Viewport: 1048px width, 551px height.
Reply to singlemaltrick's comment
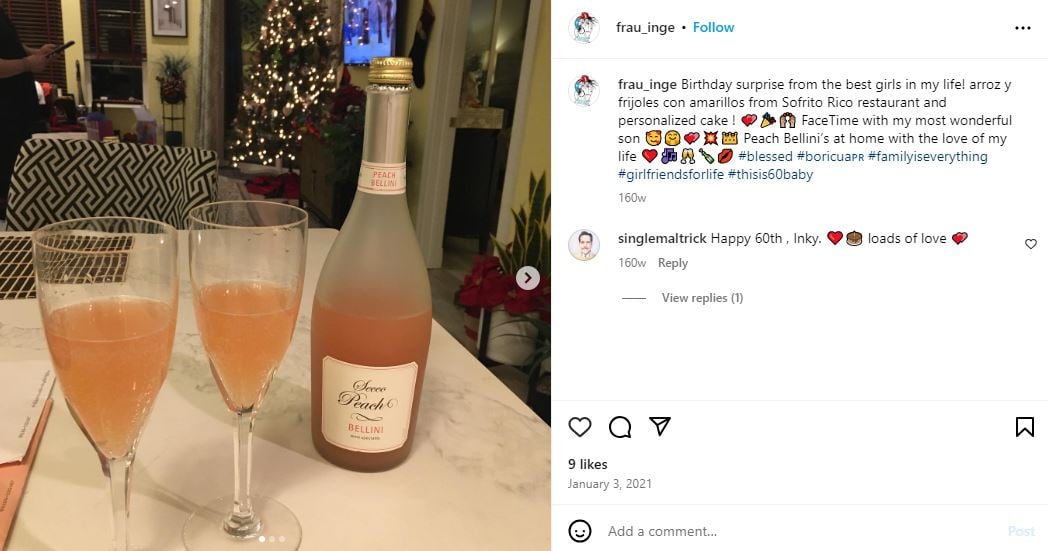pyautogui.click(x=673, y=263)
